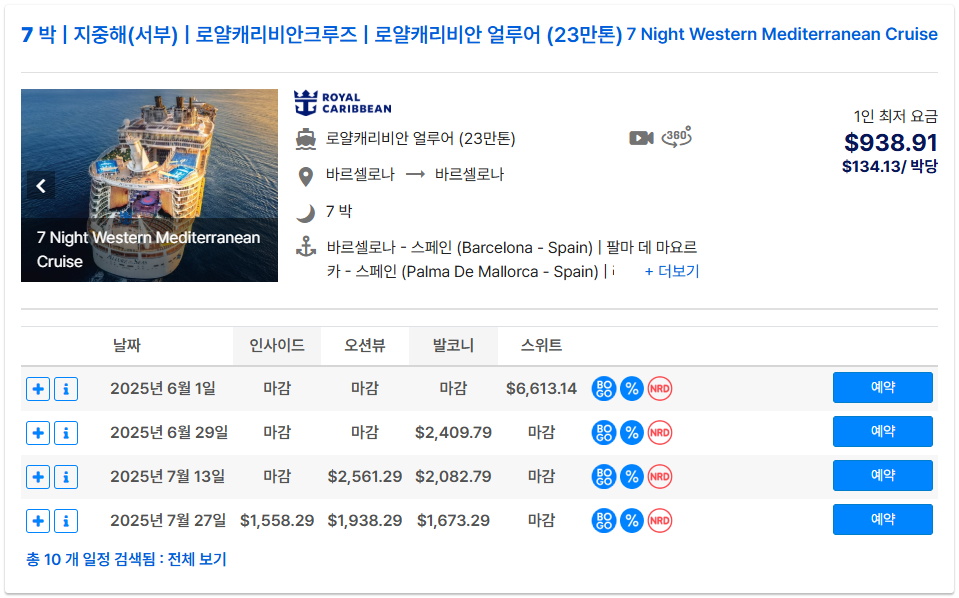
Task: Click NRD badge in 6월 29일 row
Action: coord(660,433)
